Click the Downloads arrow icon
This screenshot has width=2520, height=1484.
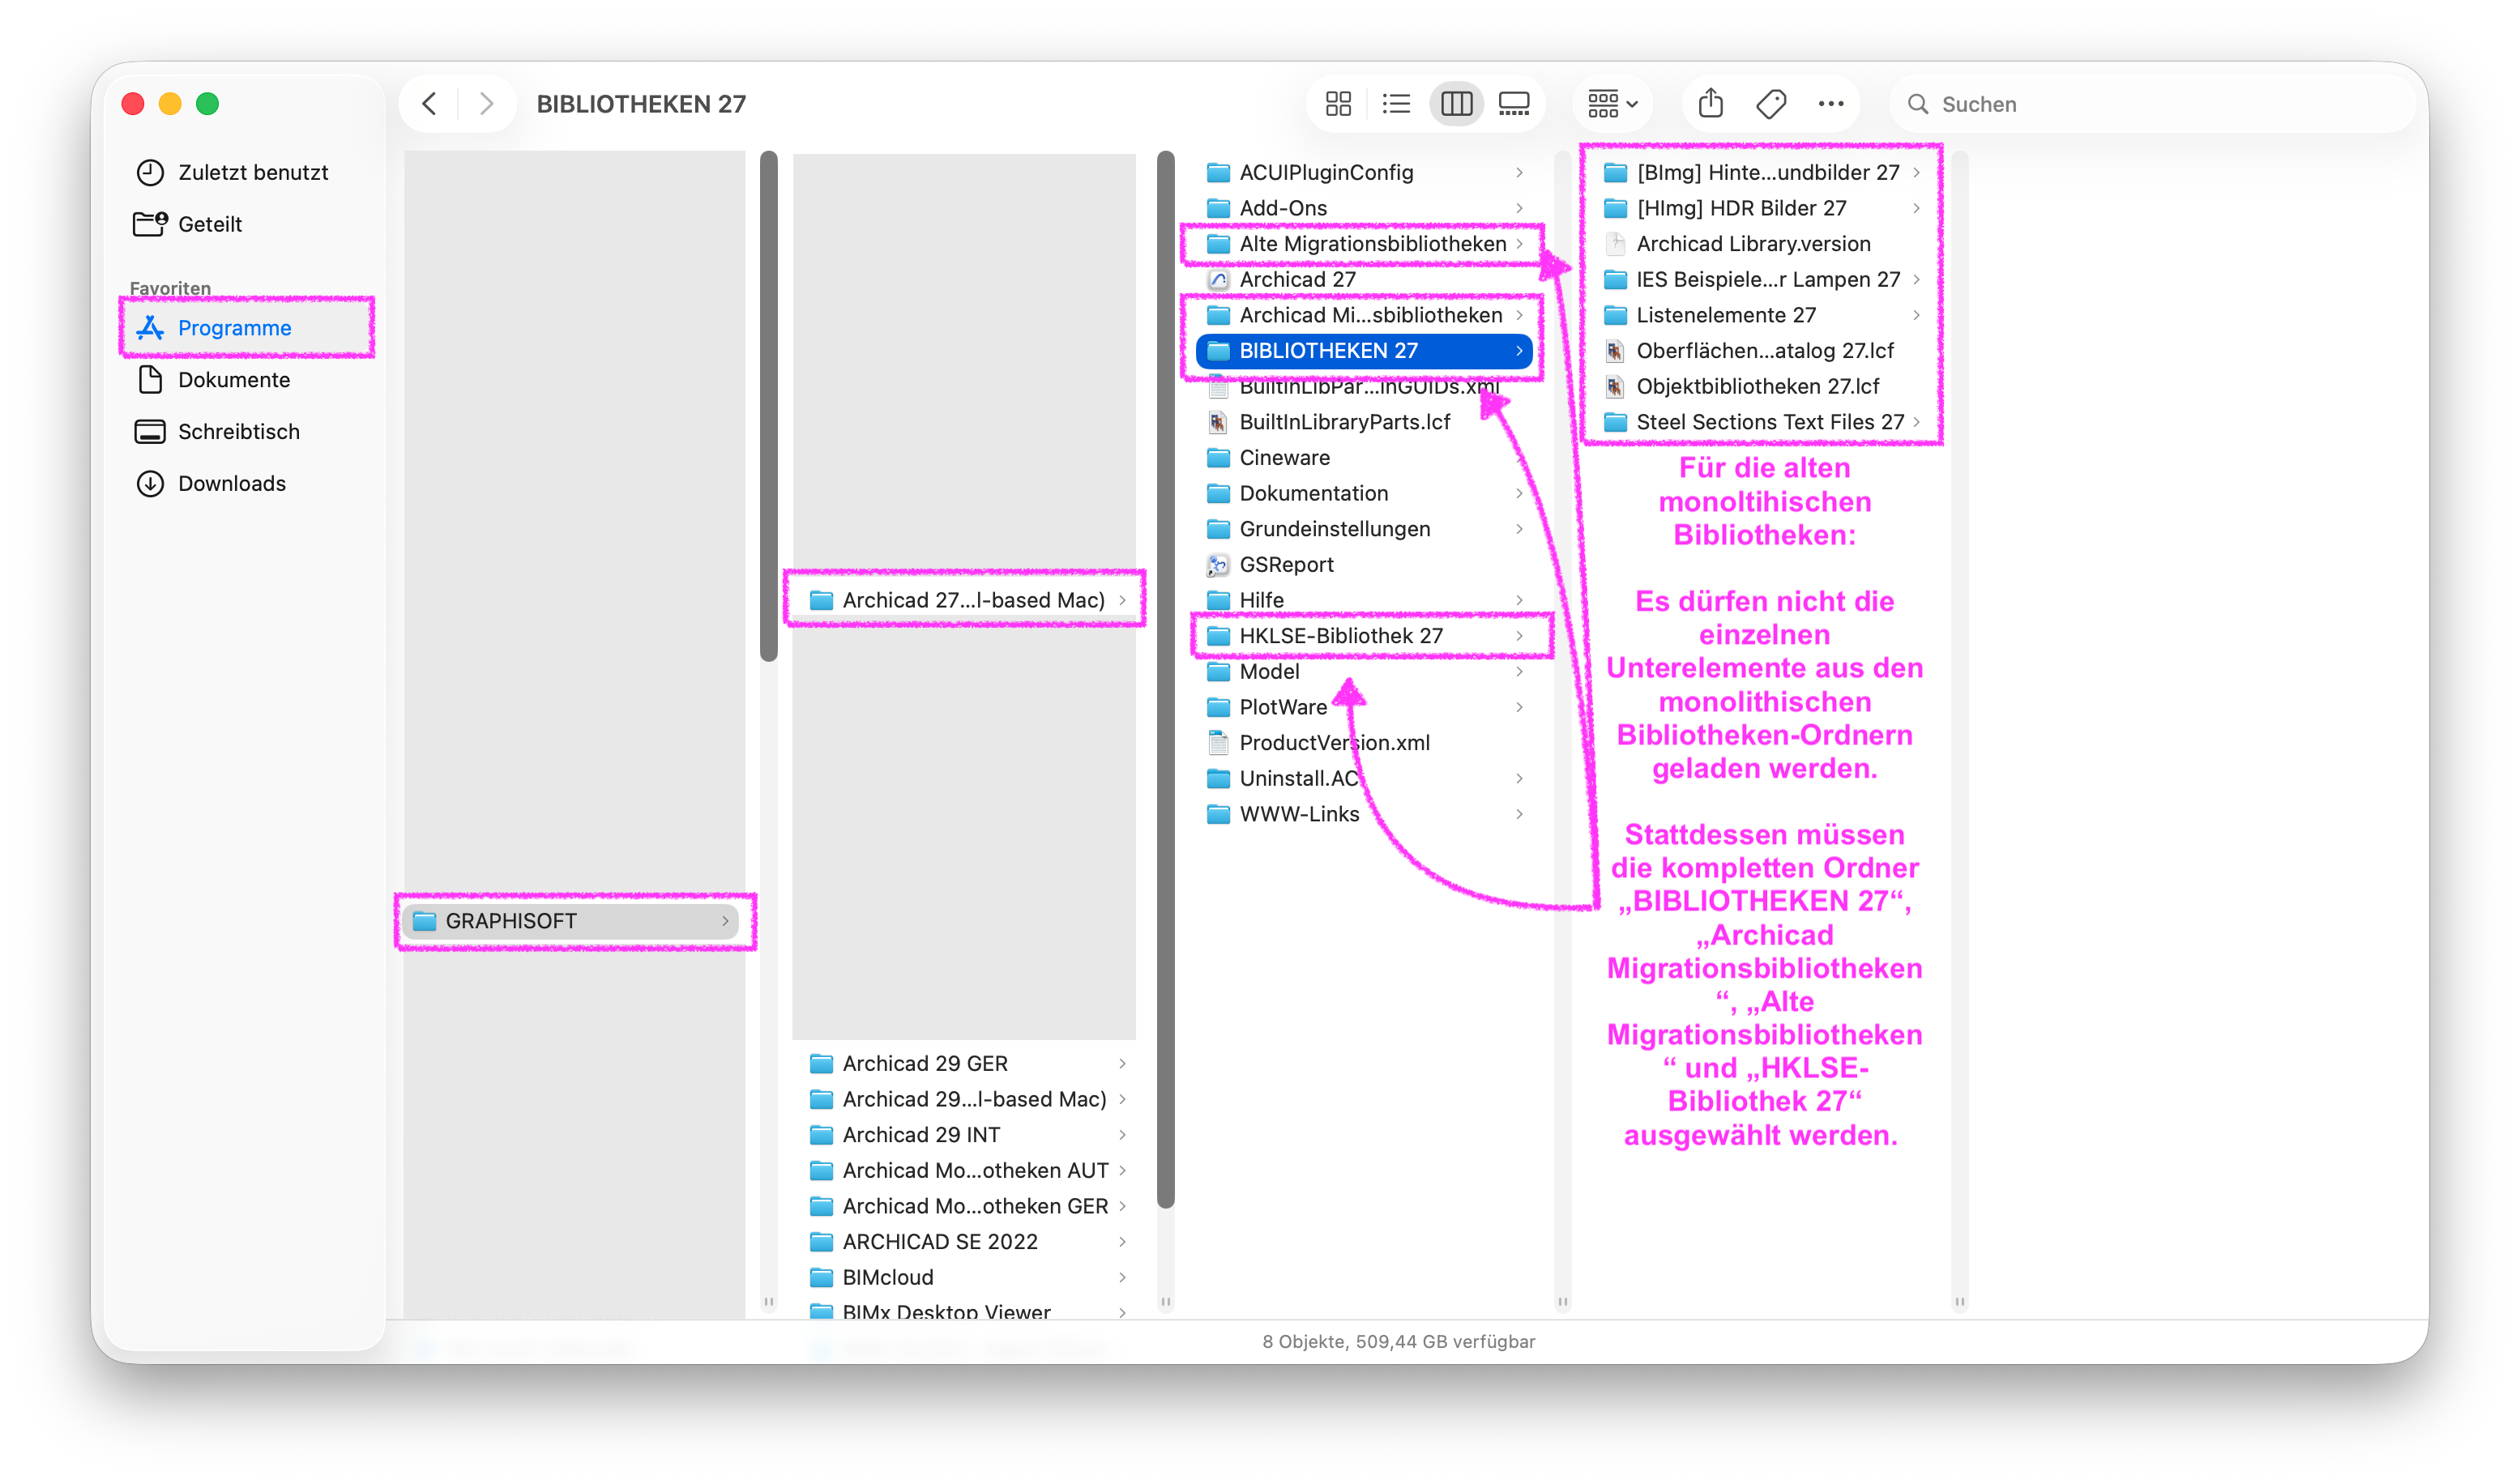point(150,484)
